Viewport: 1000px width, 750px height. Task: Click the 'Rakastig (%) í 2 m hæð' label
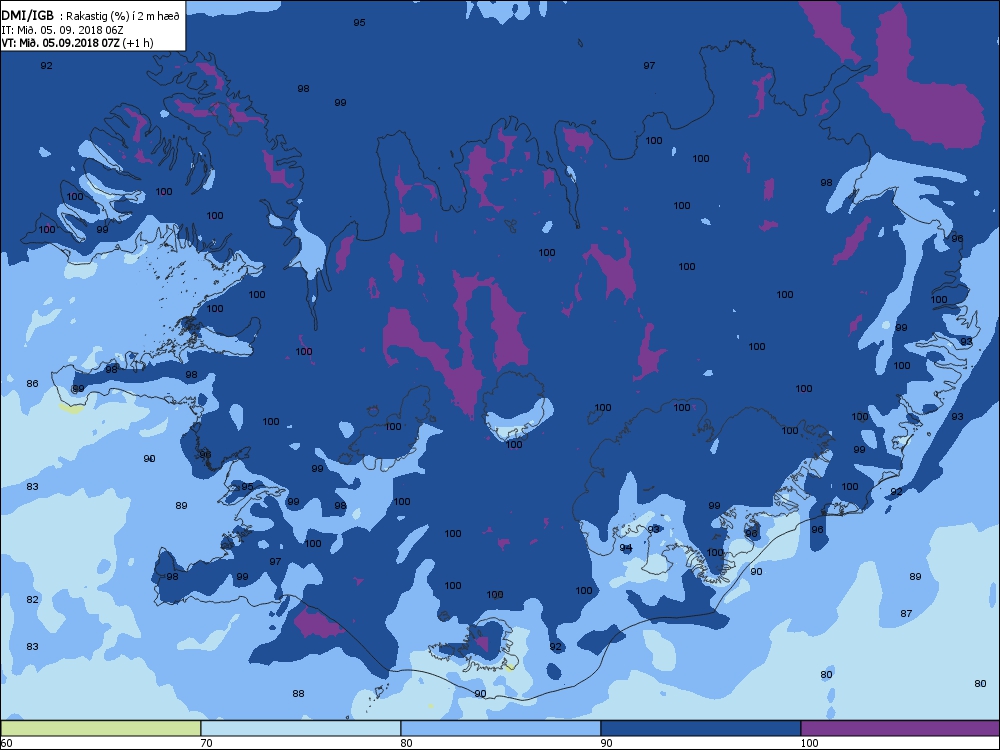[x=124, y=17]
